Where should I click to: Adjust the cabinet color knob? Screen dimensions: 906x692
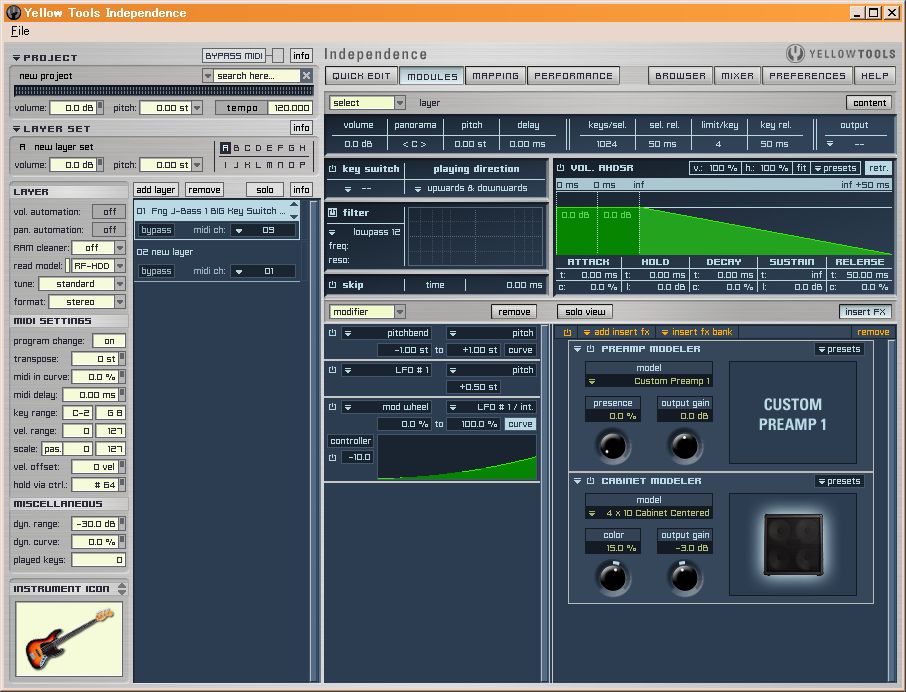pyautogui.click(x=612, y=578)
